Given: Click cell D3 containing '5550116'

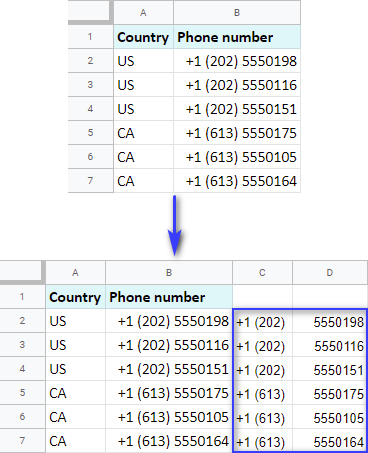Looking at the screenshot, I should tap(330, 345).
